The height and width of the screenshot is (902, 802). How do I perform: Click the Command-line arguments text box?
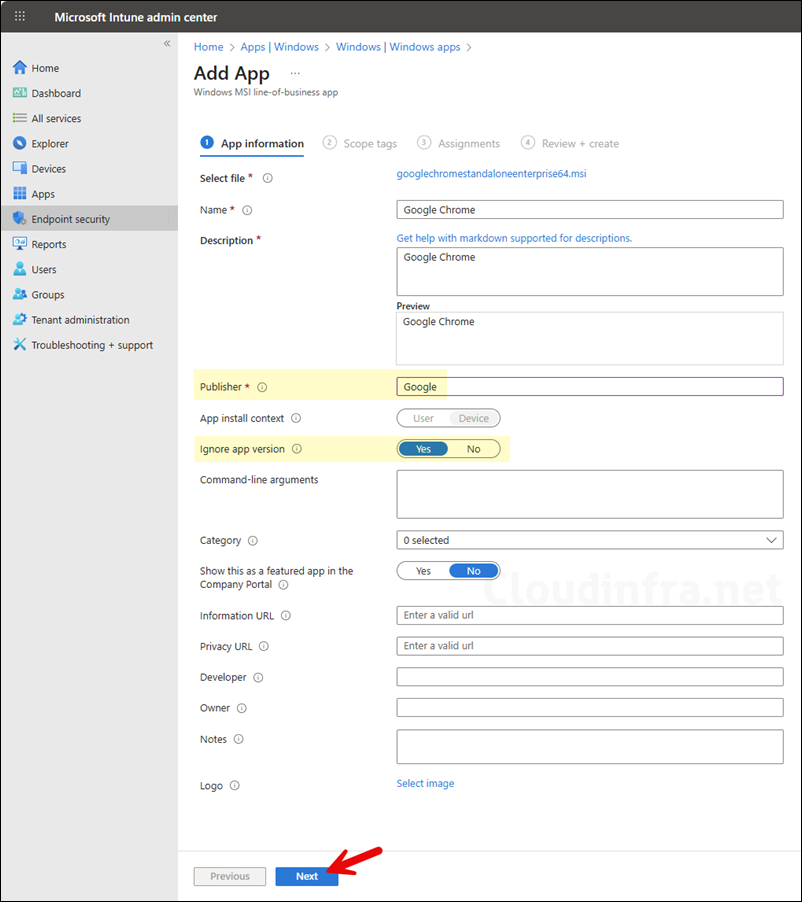pyautogui.click(x=590, y=494)
